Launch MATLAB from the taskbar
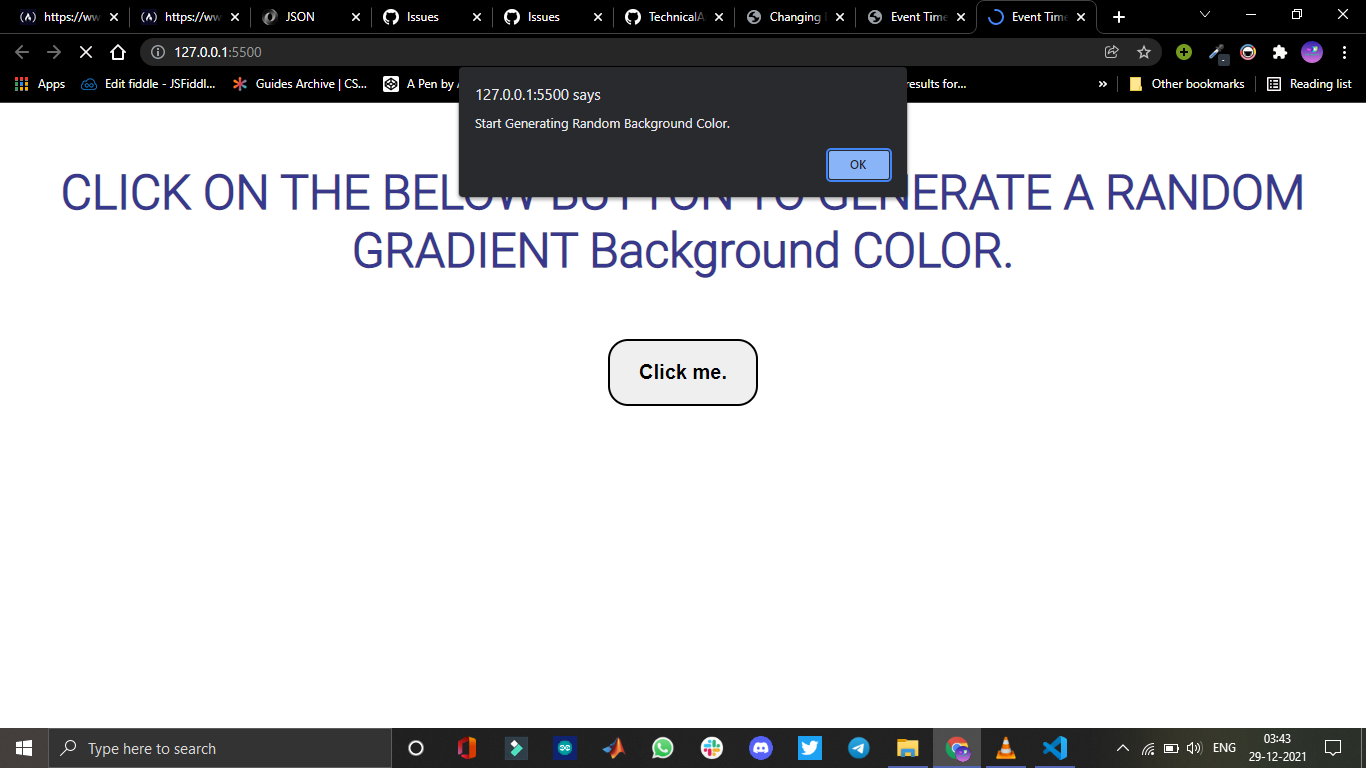 614,748
